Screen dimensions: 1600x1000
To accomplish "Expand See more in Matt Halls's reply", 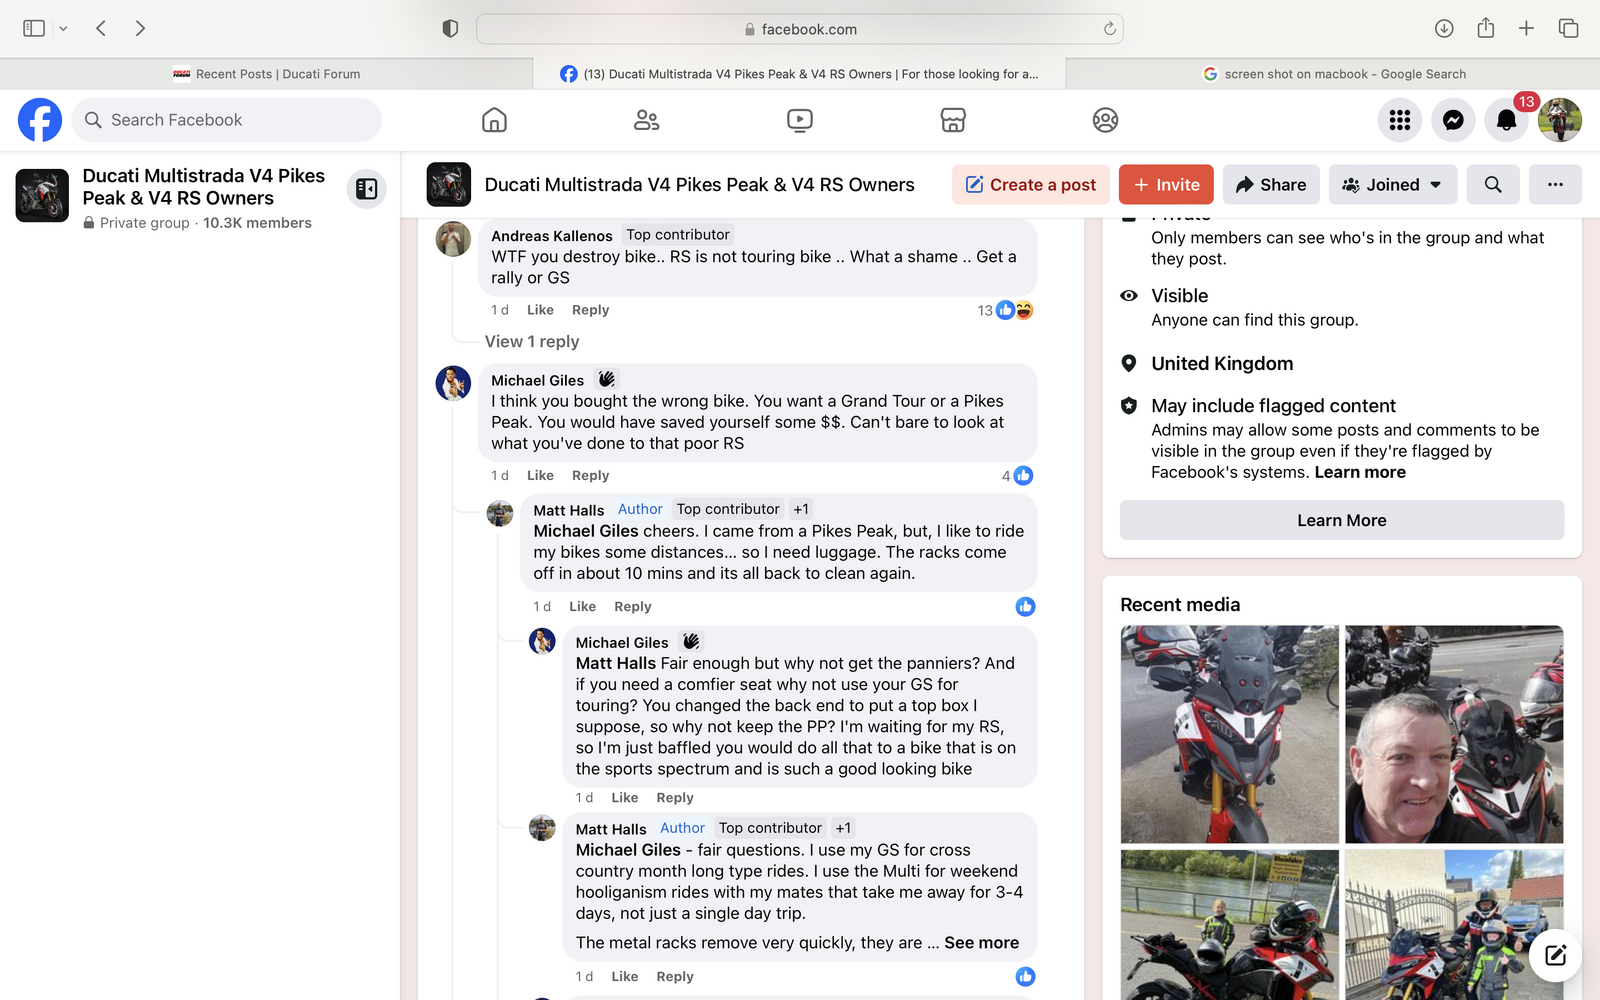I will 981,943.
